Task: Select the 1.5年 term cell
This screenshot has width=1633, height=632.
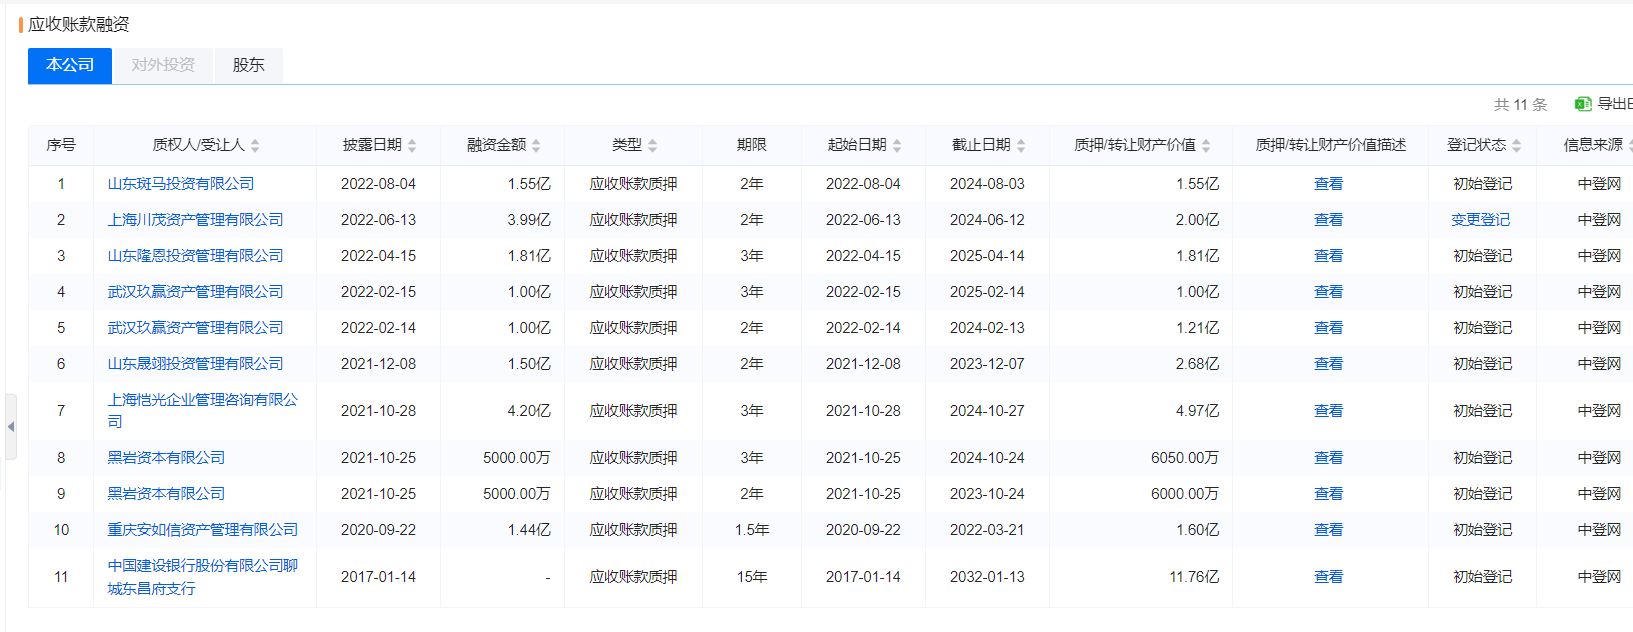Action: tap(752, 530)
